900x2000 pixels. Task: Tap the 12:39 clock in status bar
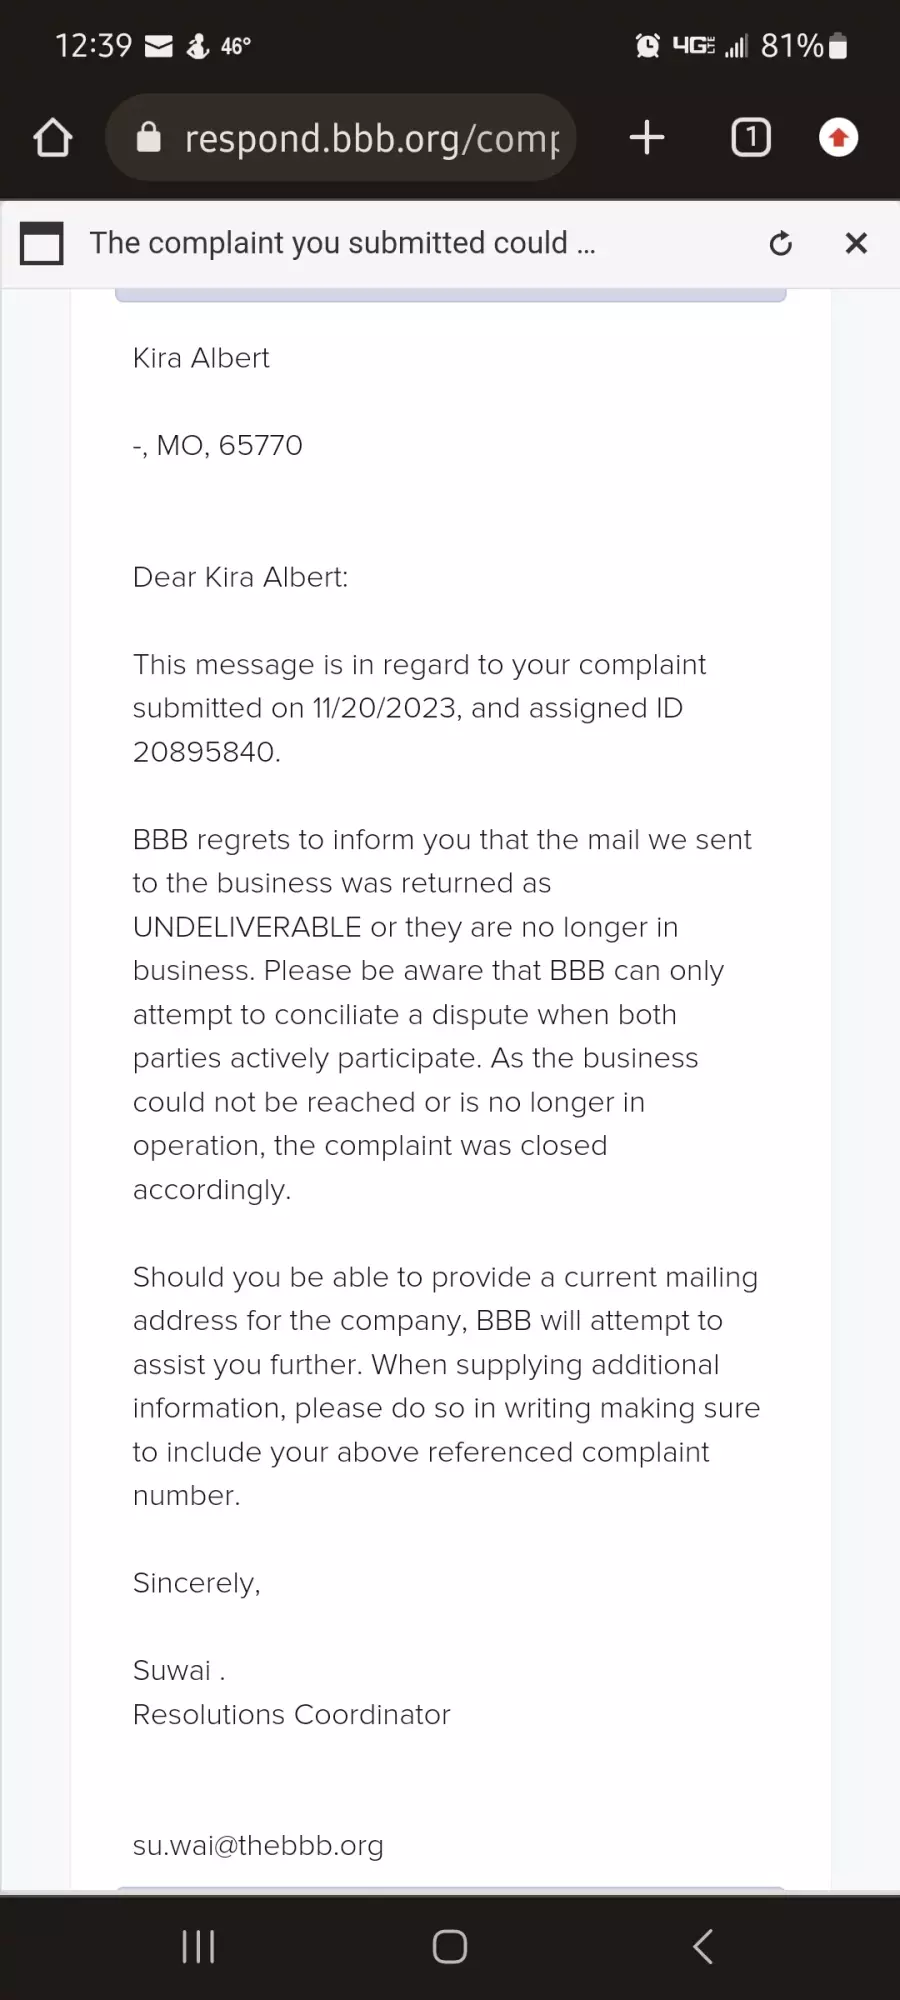93,45
